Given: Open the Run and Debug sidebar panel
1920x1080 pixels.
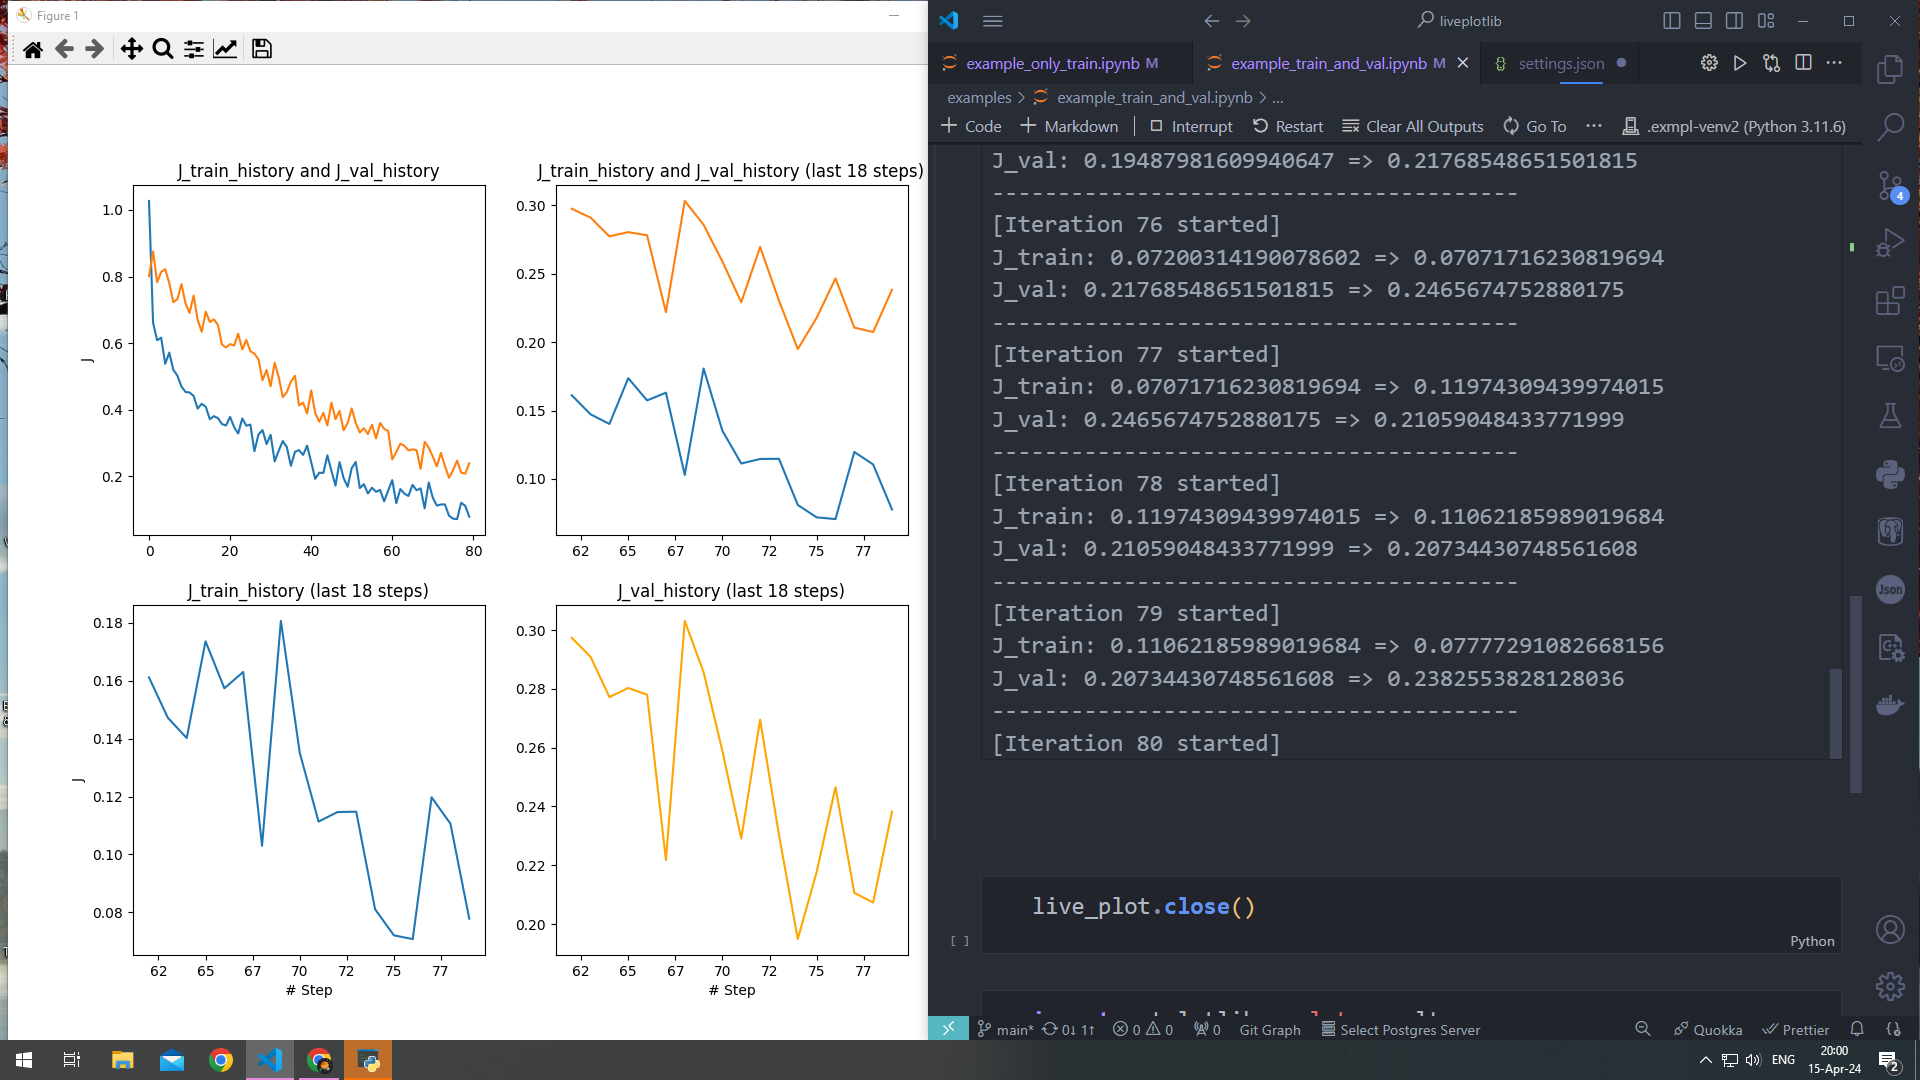Looking at the screenshot, I should pos(1890,241).
